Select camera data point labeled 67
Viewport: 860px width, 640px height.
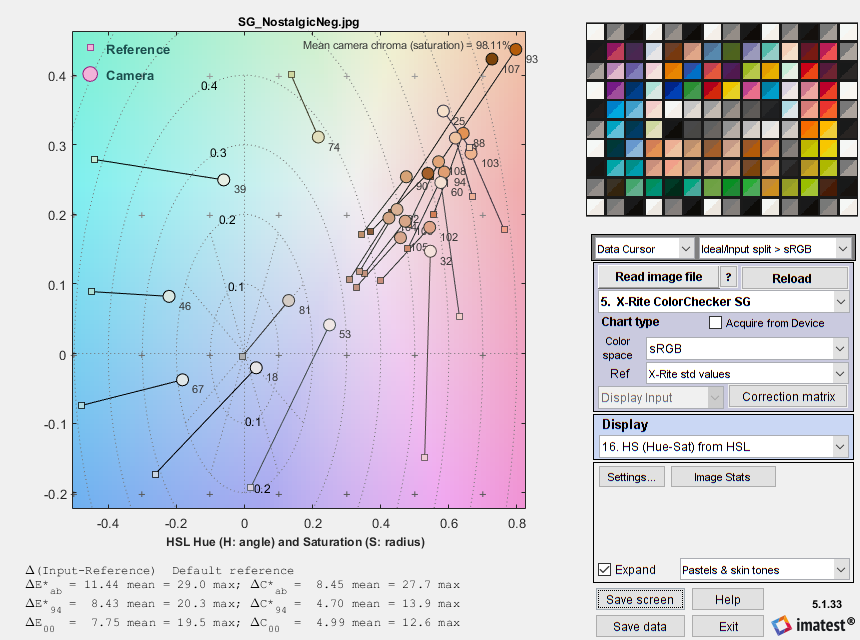[182, 380]
